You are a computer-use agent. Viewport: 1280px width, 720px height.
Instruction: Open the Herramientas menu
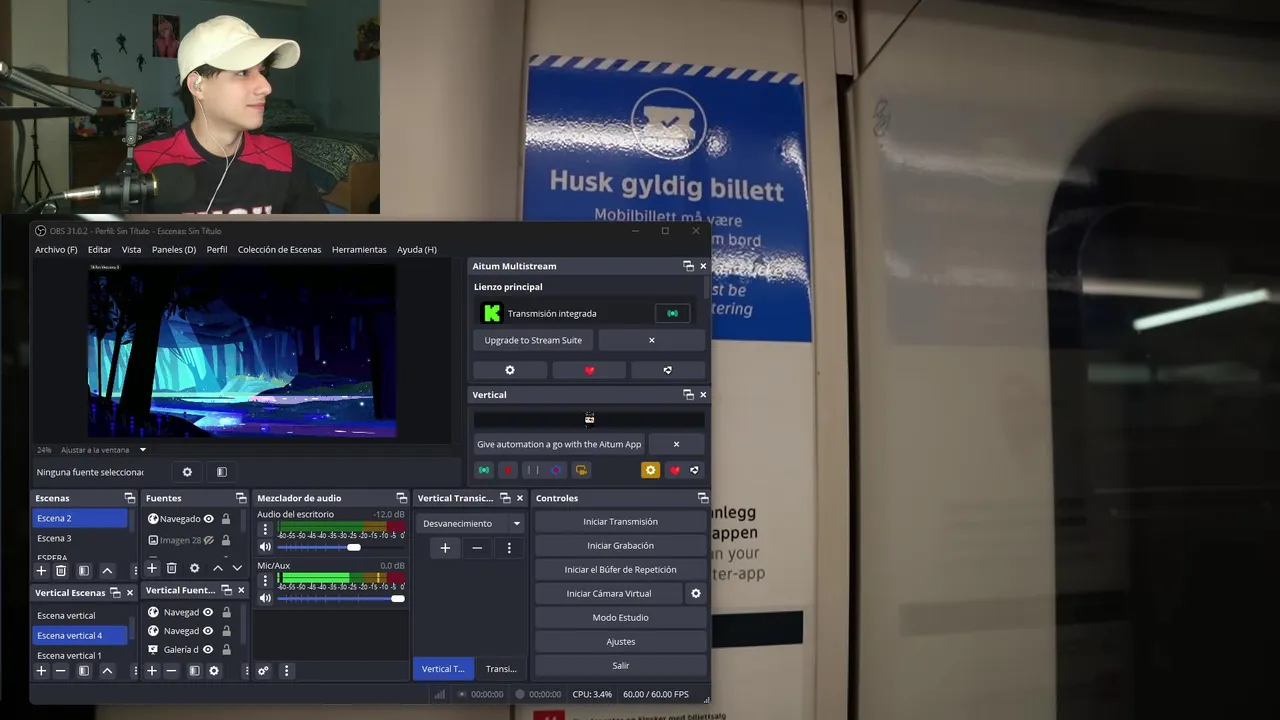pyautogui.click(x=359, y=249)
